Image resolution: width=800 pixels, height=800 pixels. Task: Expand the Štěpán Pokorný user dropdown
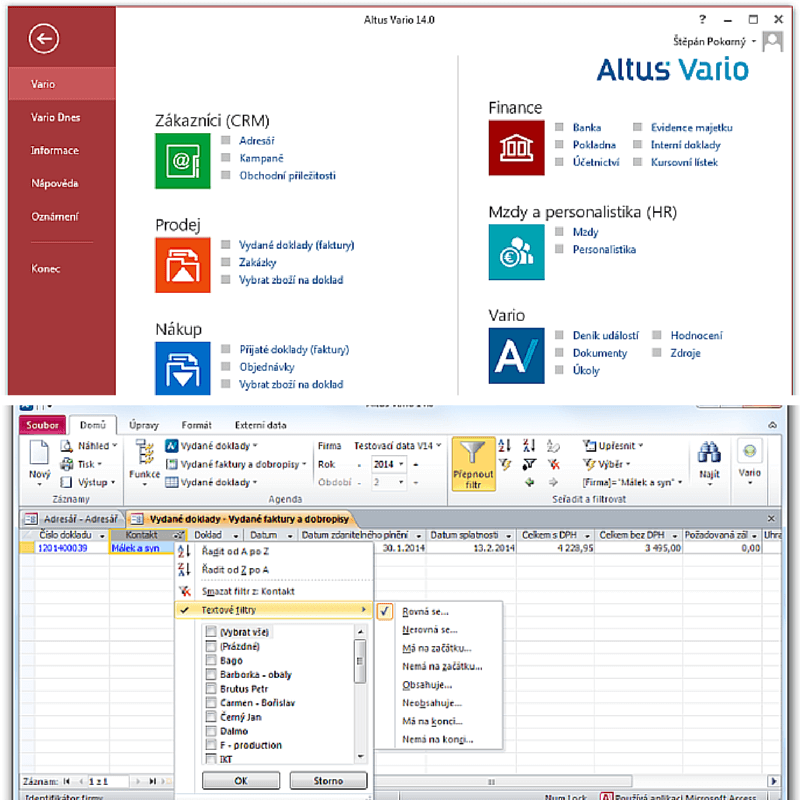tap(754, 41)
